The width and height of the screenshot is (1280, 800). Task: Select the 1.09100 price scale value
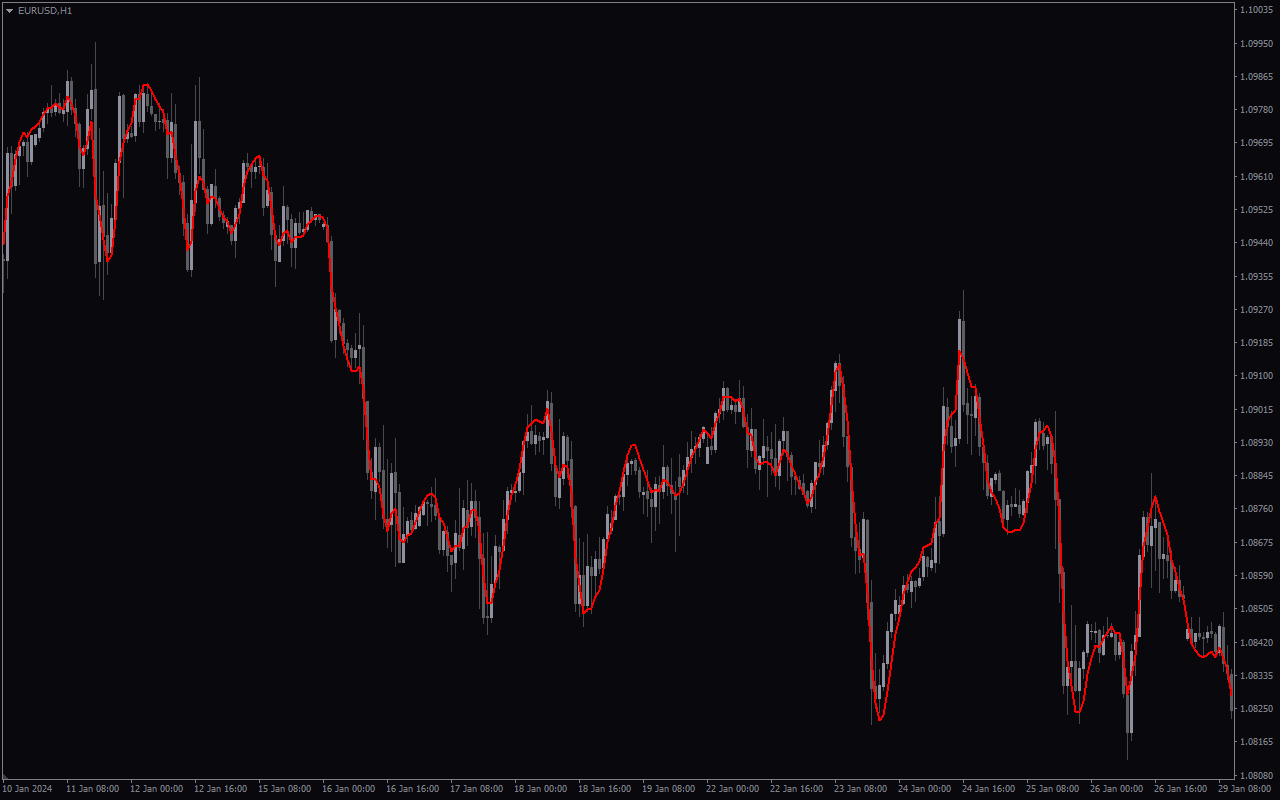click(1256, 375)
